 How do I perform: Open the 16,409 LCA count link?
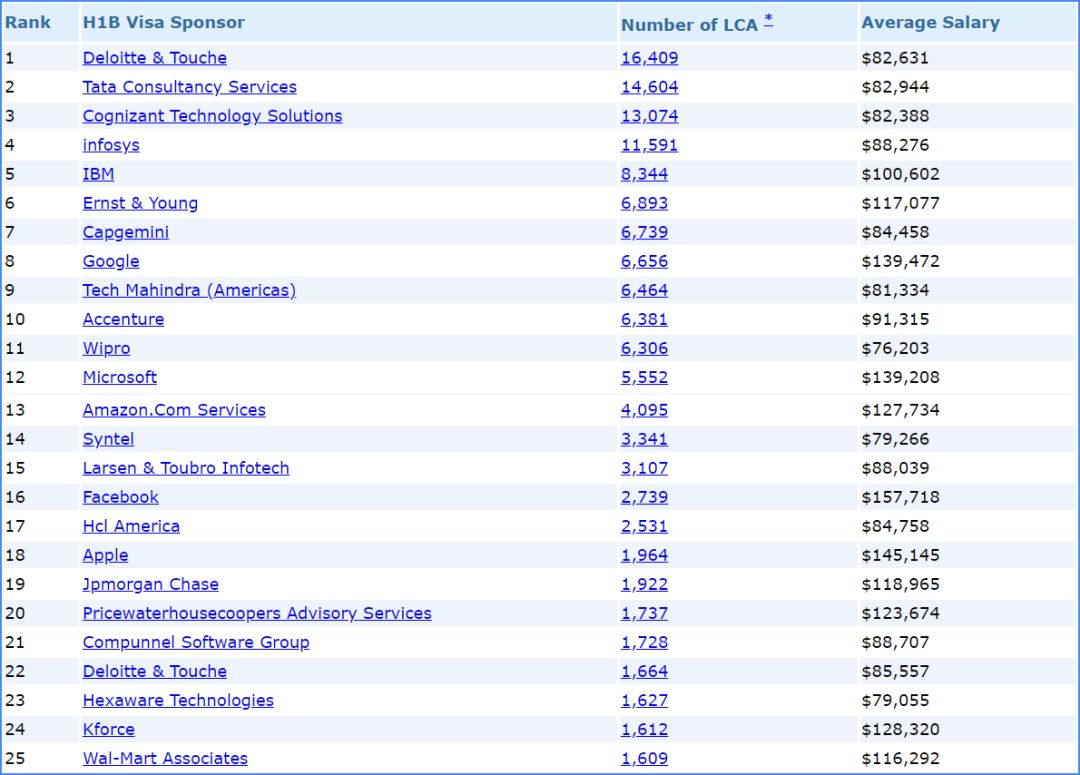(x=650, y=58)
